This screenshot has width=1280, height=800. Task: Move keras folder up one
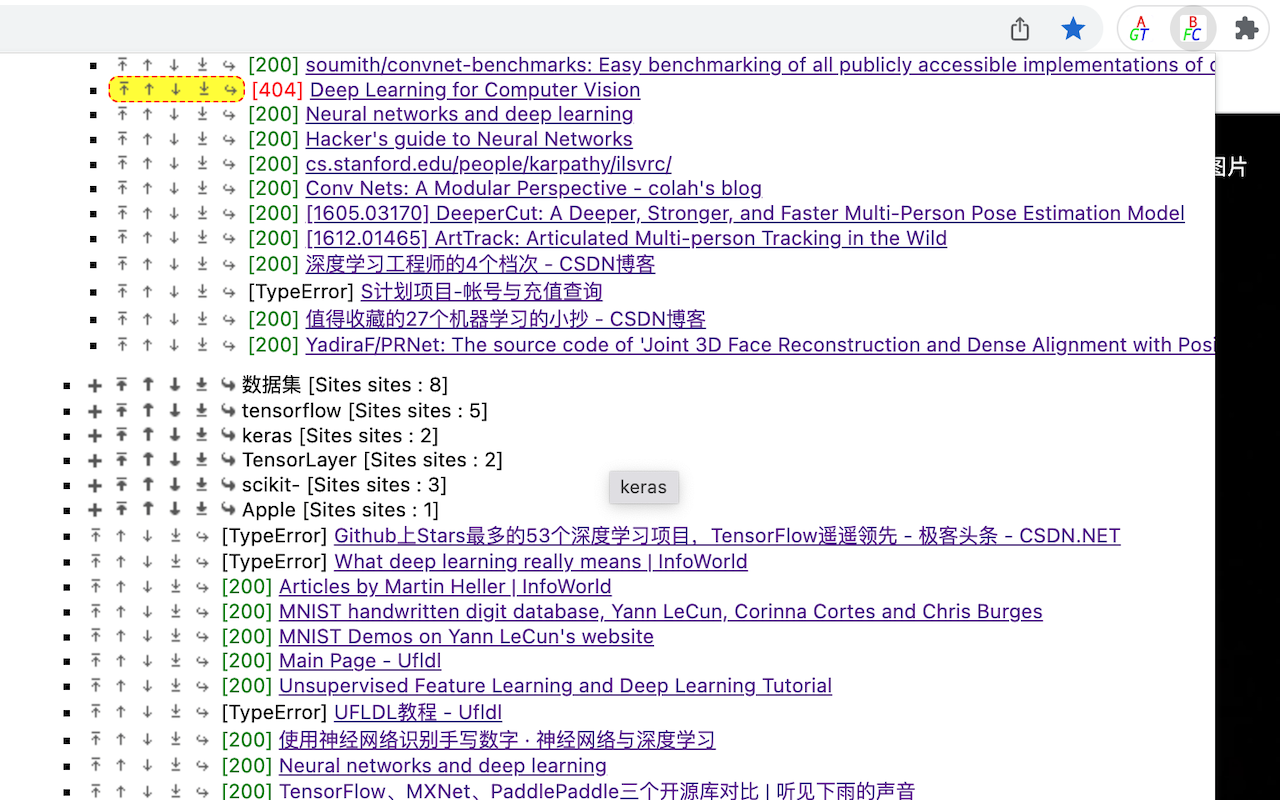(148, 436)
